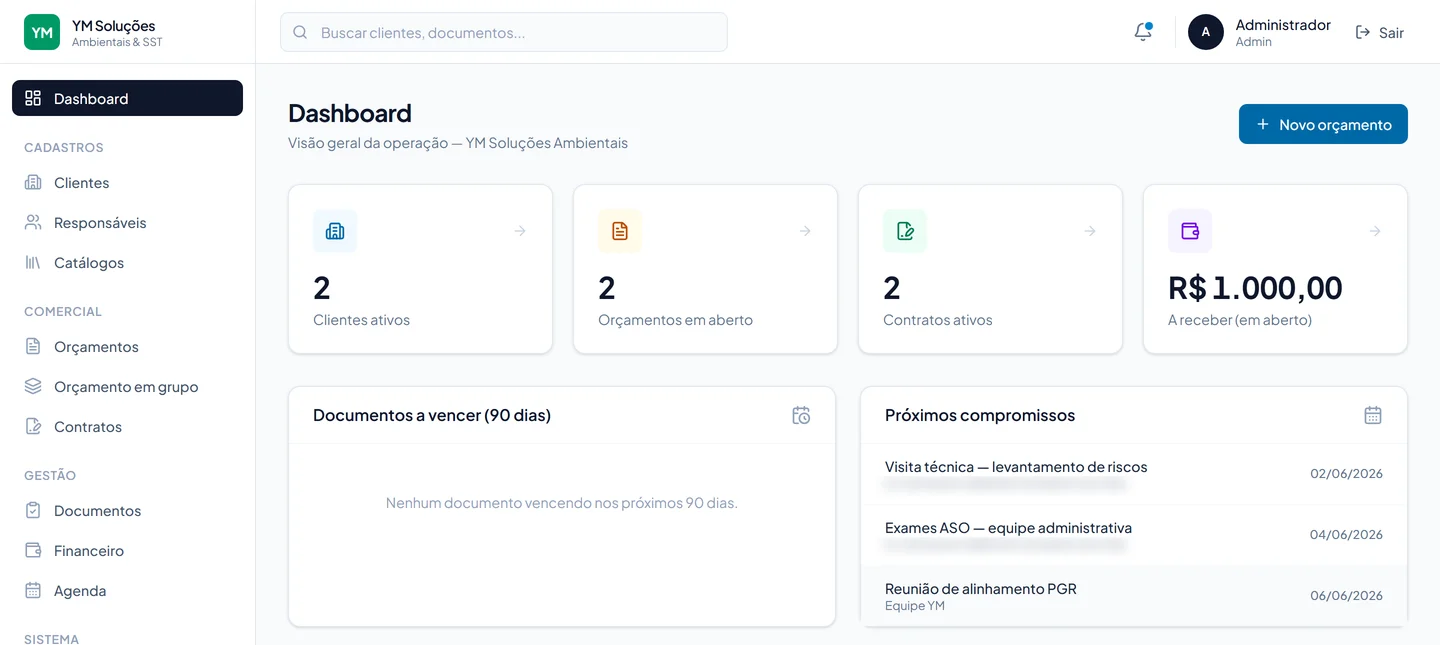
Task: Click the R$ 1.000,00 value
Action: pyautogui.click(x=1255, y=288)
